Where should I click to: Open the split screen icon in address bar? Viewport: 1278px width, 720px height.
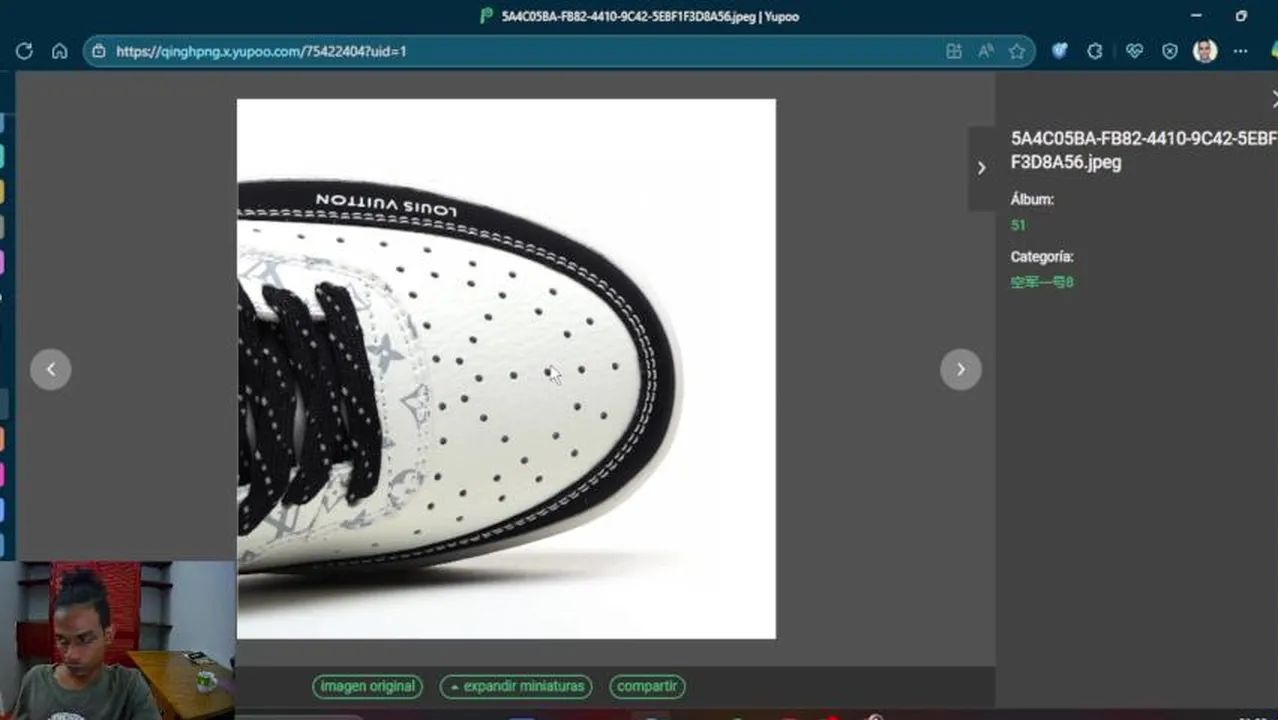(954, 51)
